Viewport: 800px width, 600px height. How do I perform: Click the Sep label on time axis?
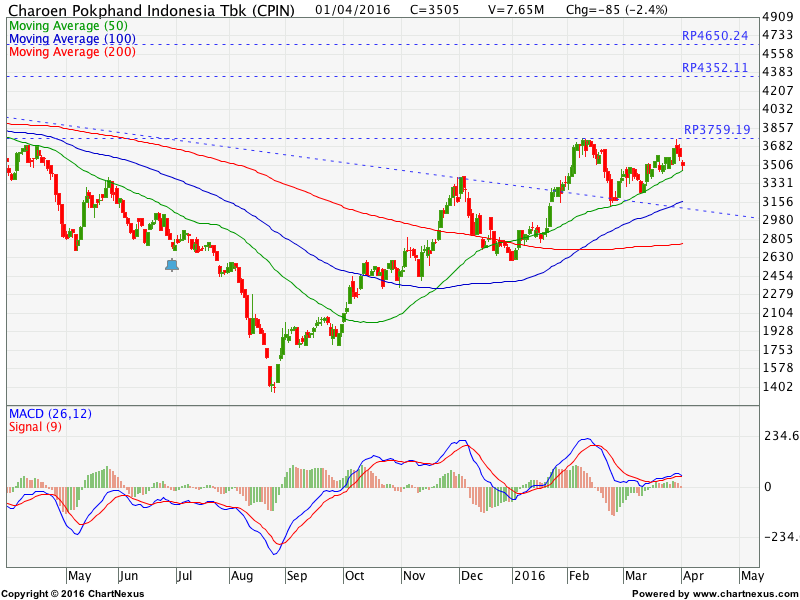coord(296,577)
